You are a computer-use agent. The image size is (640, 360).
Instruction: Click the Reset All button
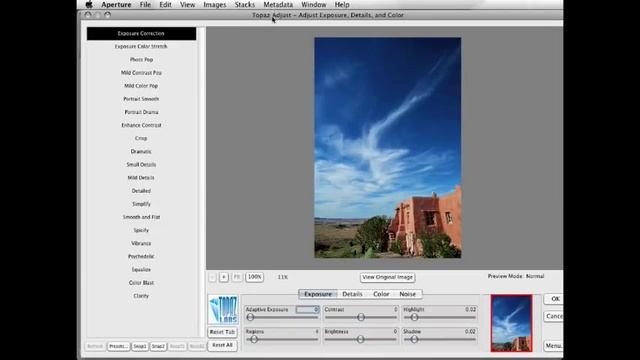coord(222,345)
